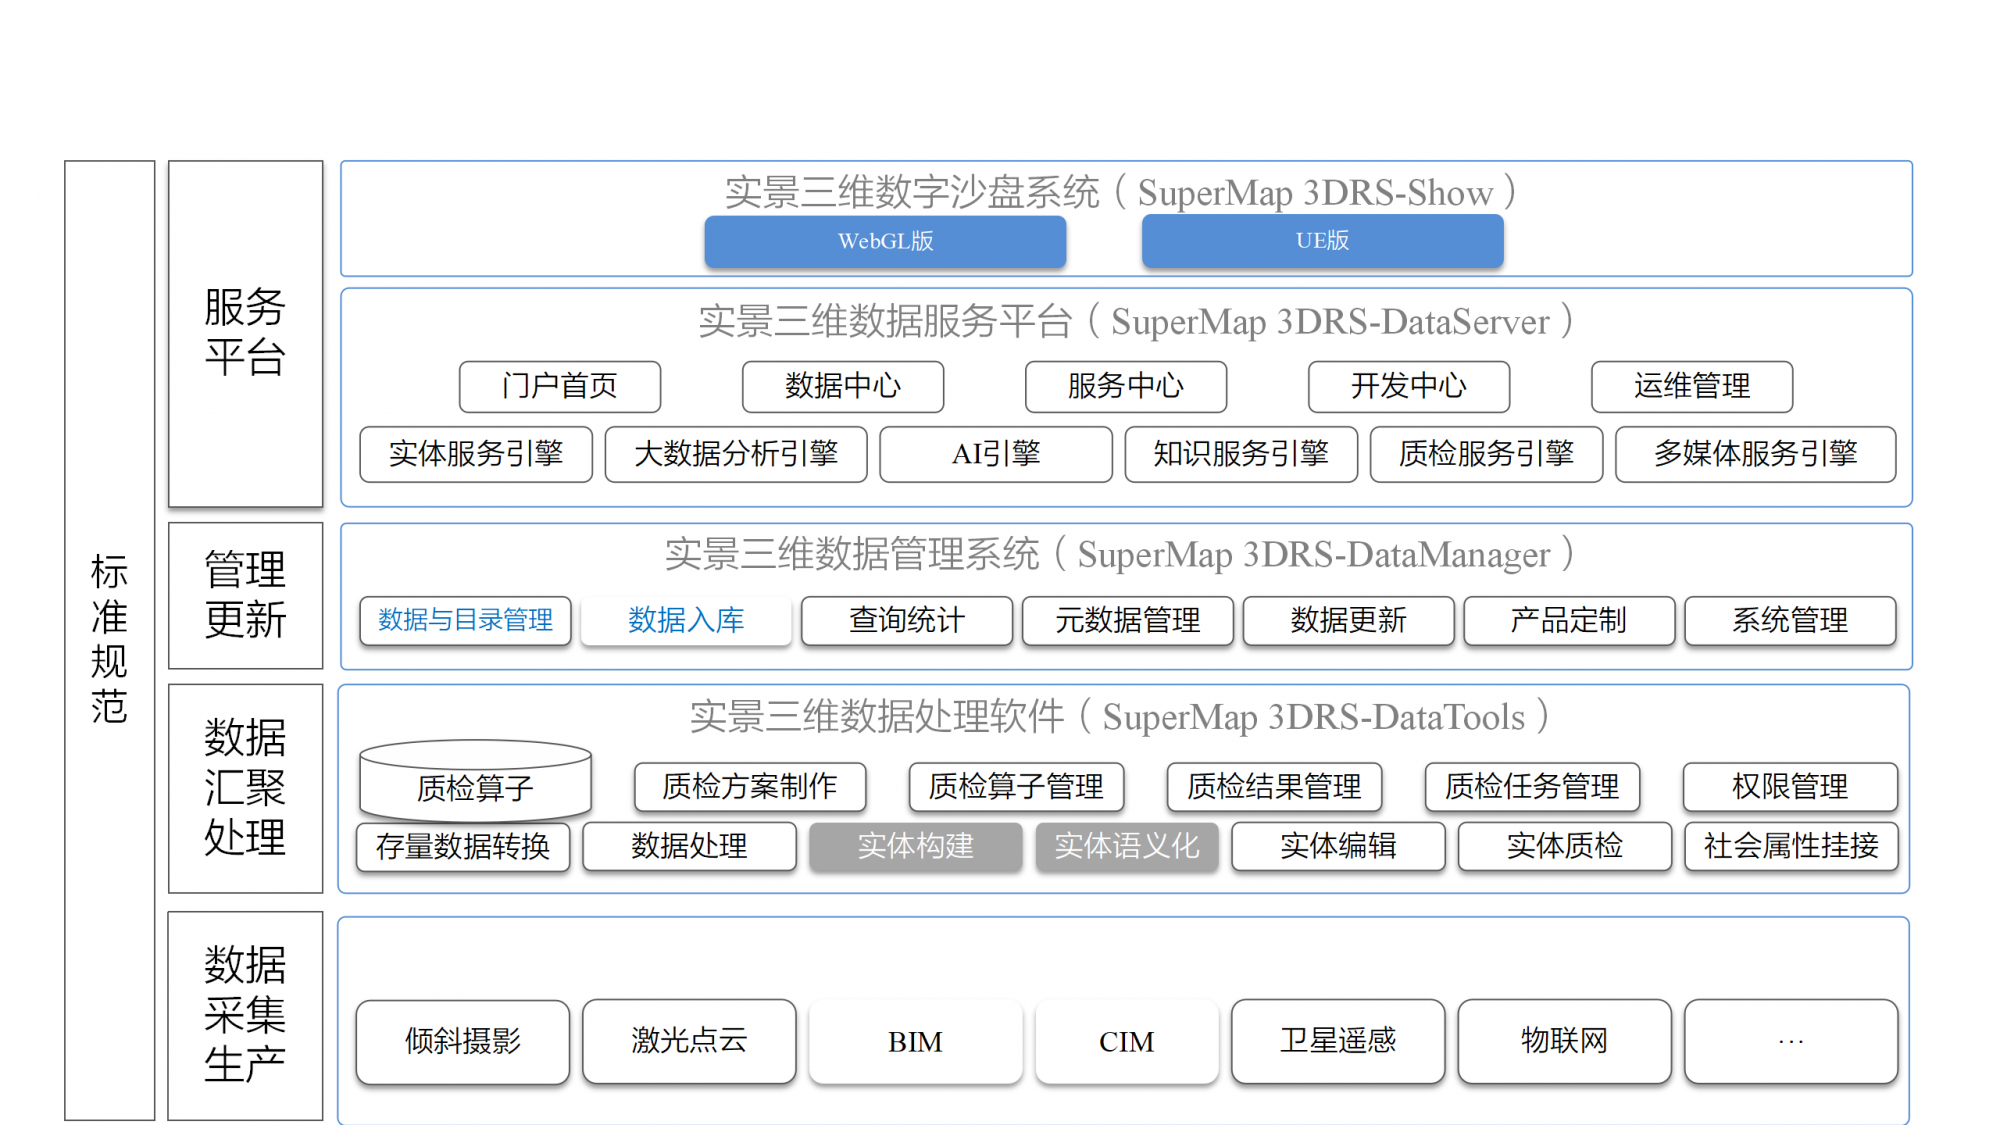Select the 开发中心 box

[1409, 386]
